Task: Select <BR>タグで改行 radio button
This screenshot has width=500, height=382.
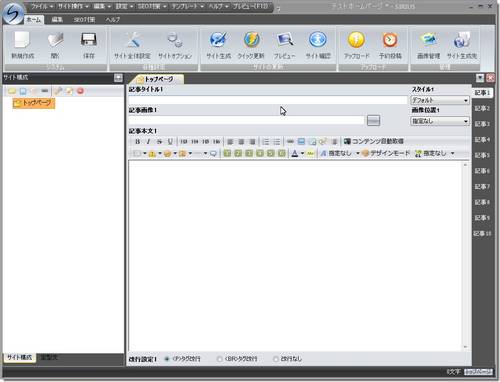Action: 219,359
